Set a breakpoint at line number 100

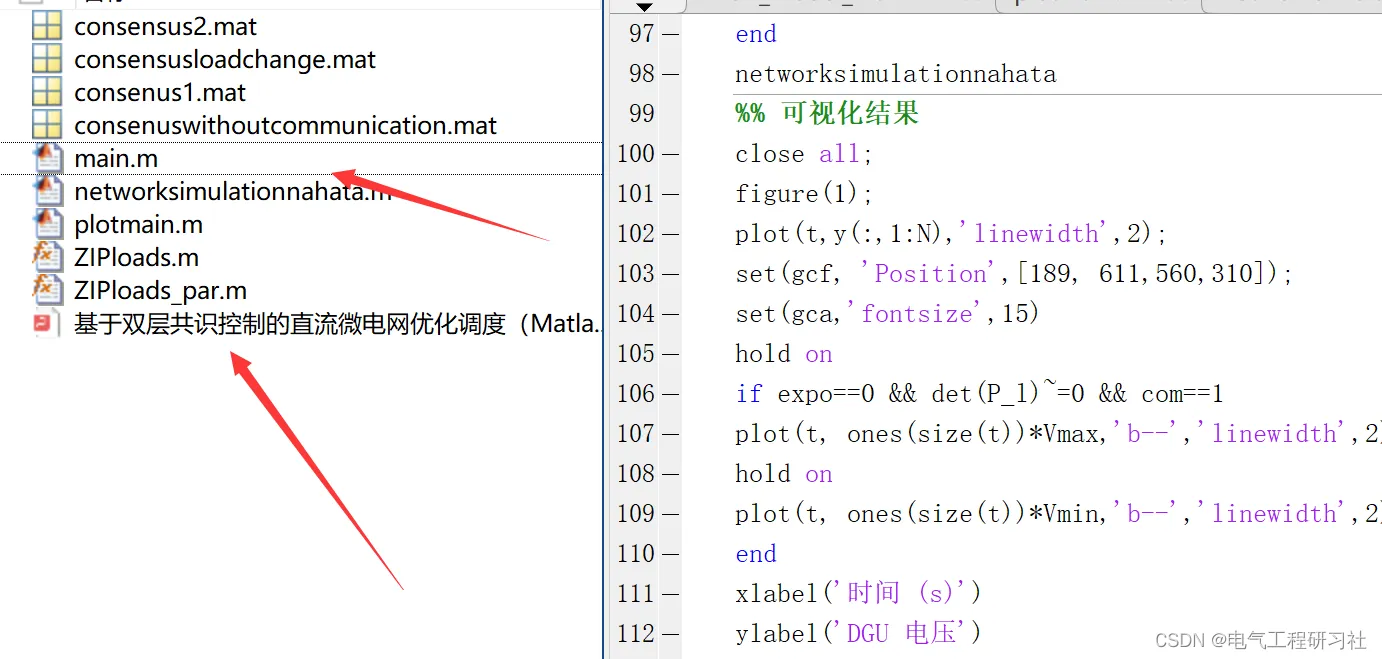(635, 154)
